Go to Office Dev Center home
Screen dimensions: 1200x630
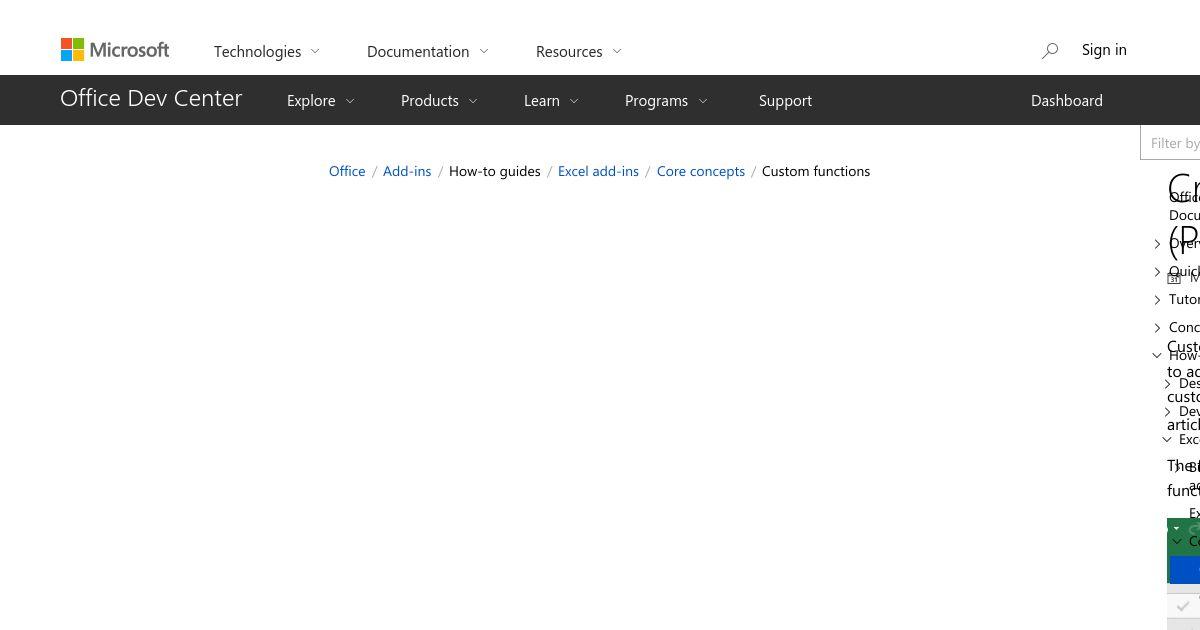coord(151,98)
